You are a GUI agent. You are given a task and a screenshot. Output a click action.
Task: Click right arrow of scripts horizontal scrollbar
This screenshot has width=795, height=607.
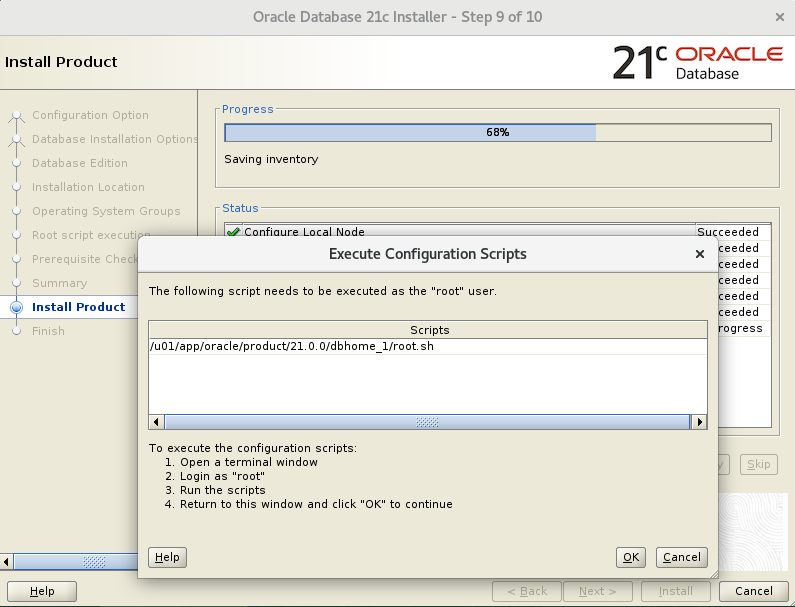tap(700, 422)
